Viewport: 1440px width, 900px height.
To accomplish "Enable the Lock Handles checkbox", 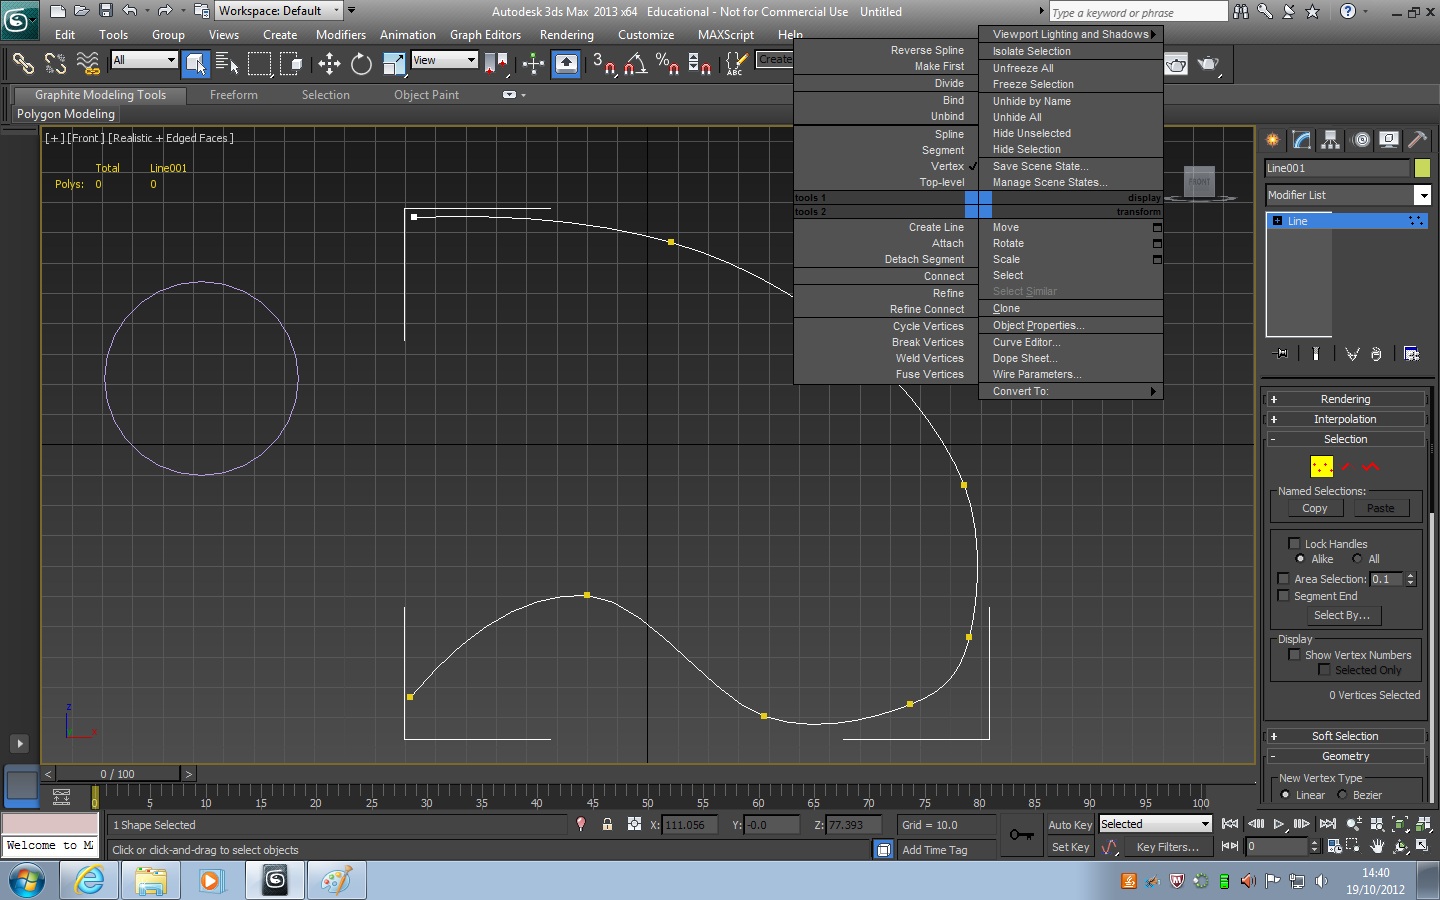I will click(x=1294, y=543).
